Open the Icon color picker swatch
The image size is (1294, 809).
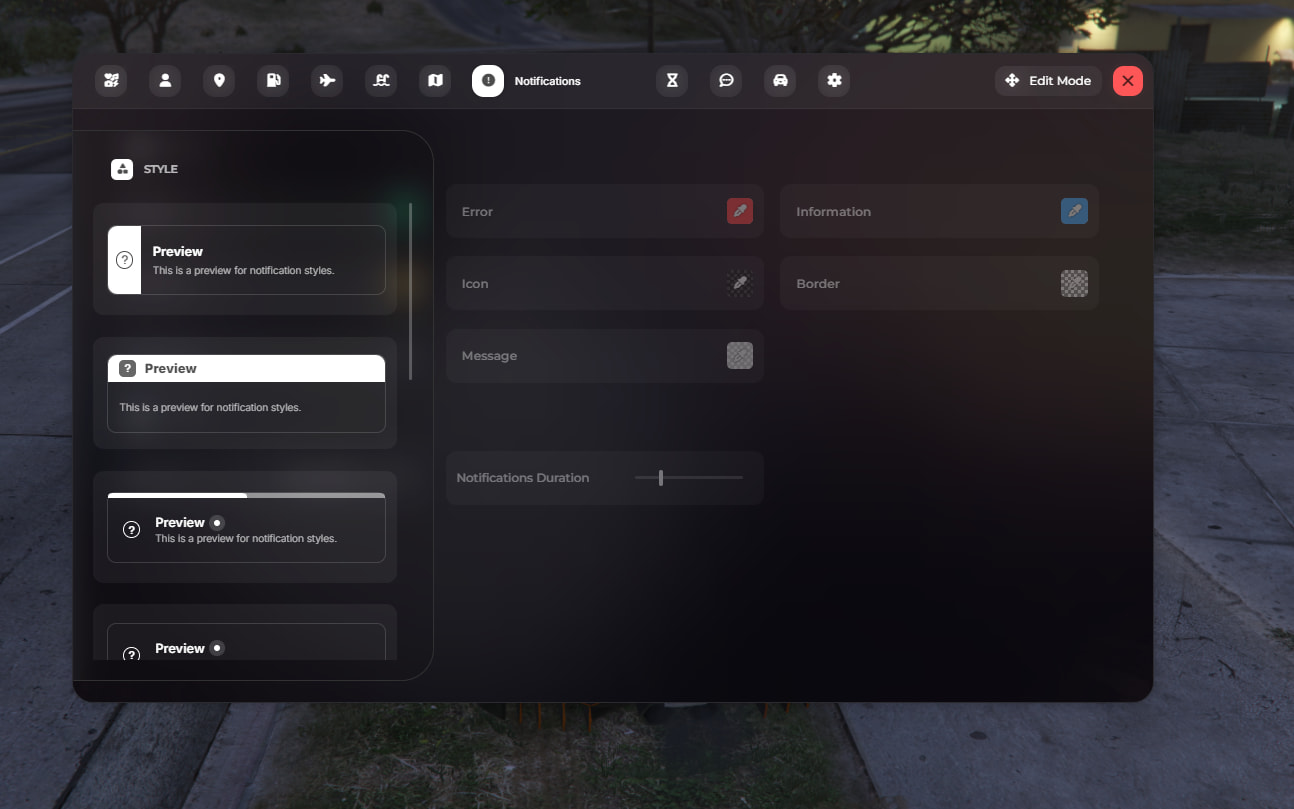click(740, 283)
